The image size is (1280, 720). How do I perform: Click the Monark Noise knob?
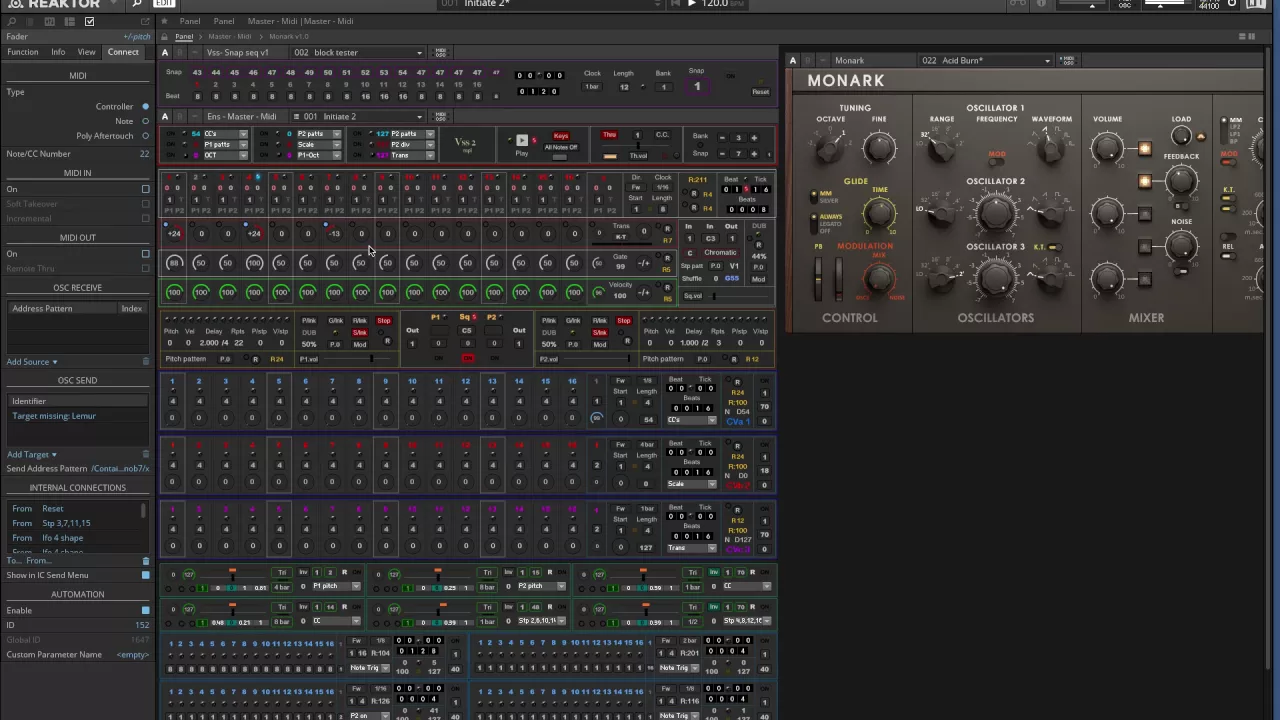[x=1181, y=246]
